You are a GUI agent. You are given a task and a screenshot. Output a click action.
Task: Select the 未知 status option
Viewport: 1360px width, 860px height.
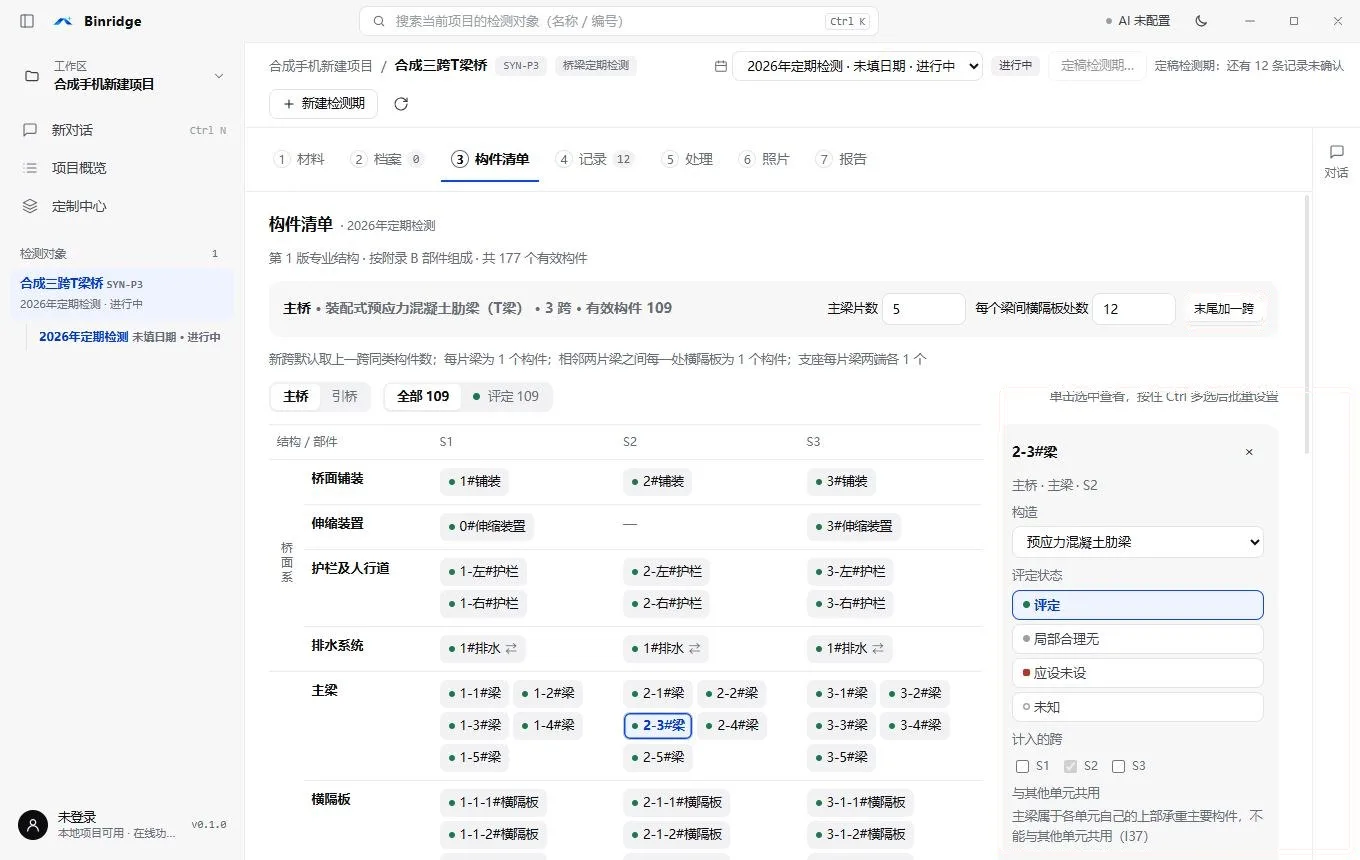pyautogui.click(x=1138, y=707)
